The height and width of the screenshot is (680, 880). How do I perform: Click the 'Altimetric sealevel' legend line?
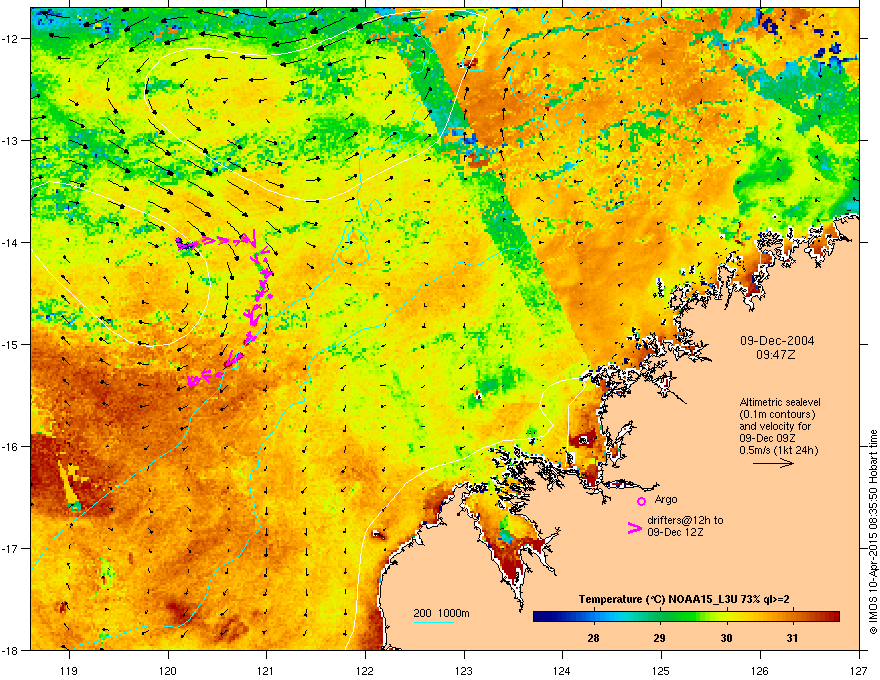[780, 402]
